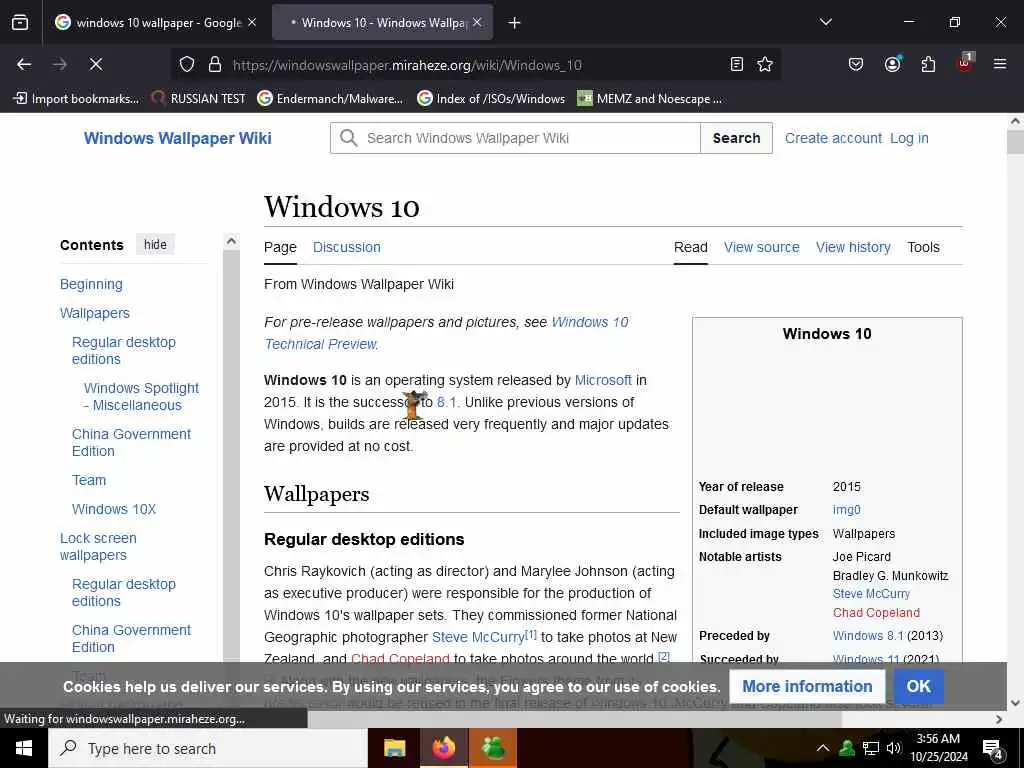Click the taskbar search box
The height and width of the screenshot is (768, 1024).
pyautogui.click(x=208, y=748)
